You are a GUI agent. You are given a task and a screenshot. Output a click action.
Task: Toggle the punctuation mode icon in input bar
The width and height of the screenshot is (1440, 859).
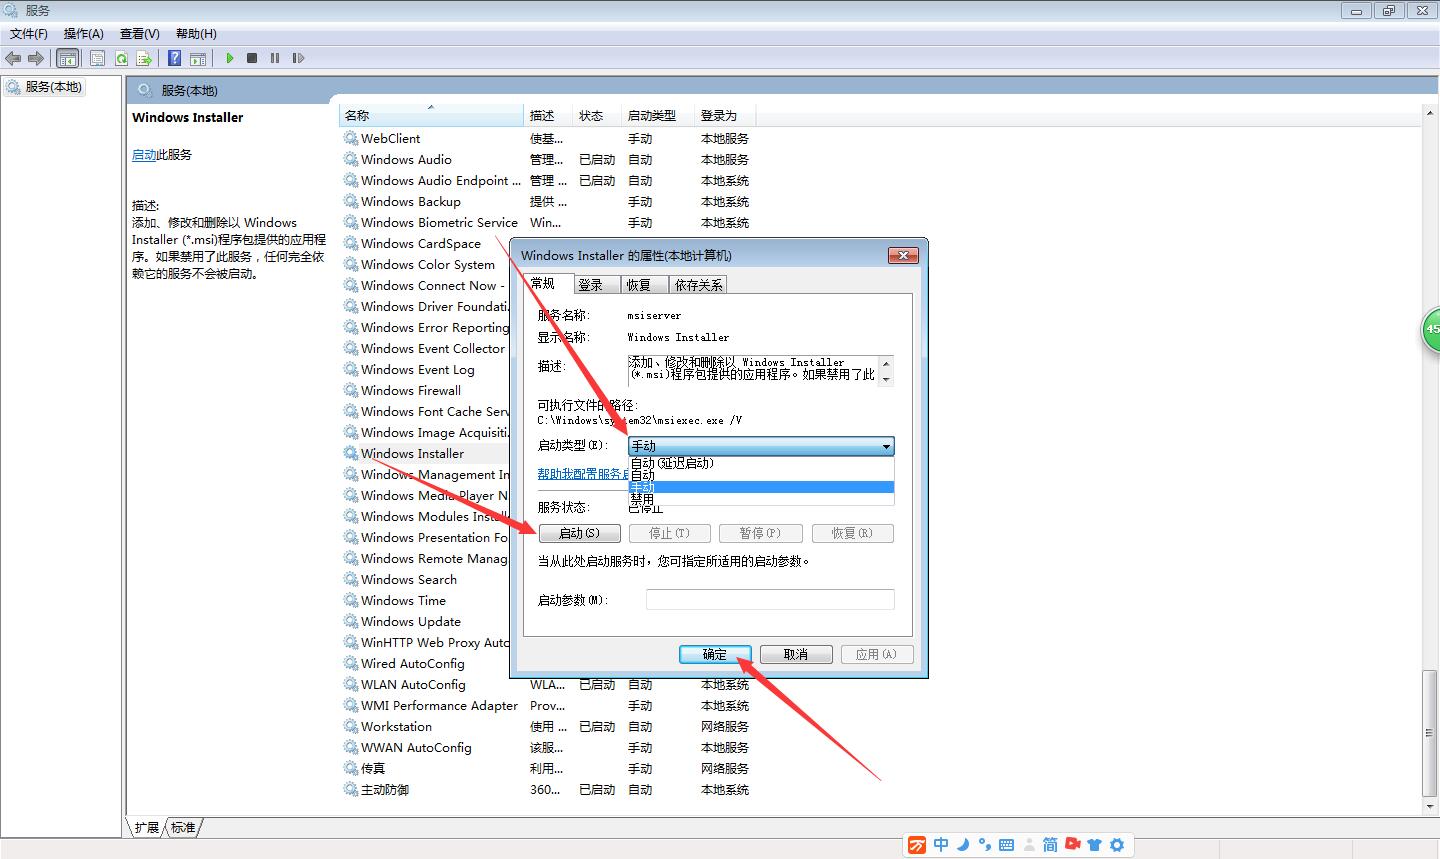984,845
